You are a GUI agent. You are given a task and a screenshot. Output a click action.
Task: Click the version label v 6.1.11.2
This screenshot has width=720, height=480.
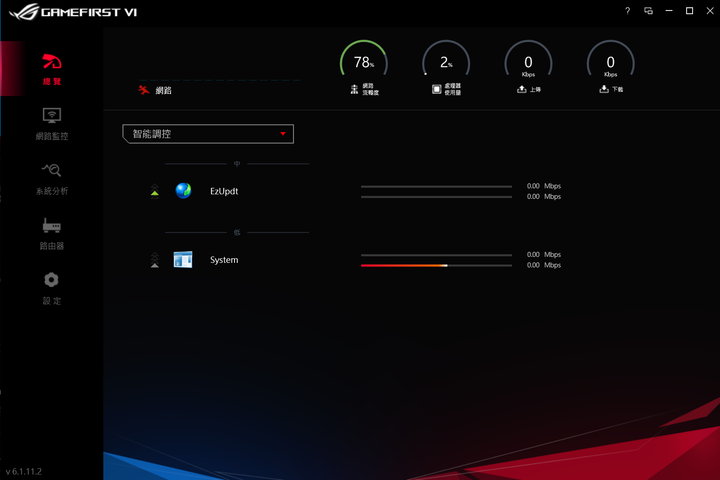point(24,472)
